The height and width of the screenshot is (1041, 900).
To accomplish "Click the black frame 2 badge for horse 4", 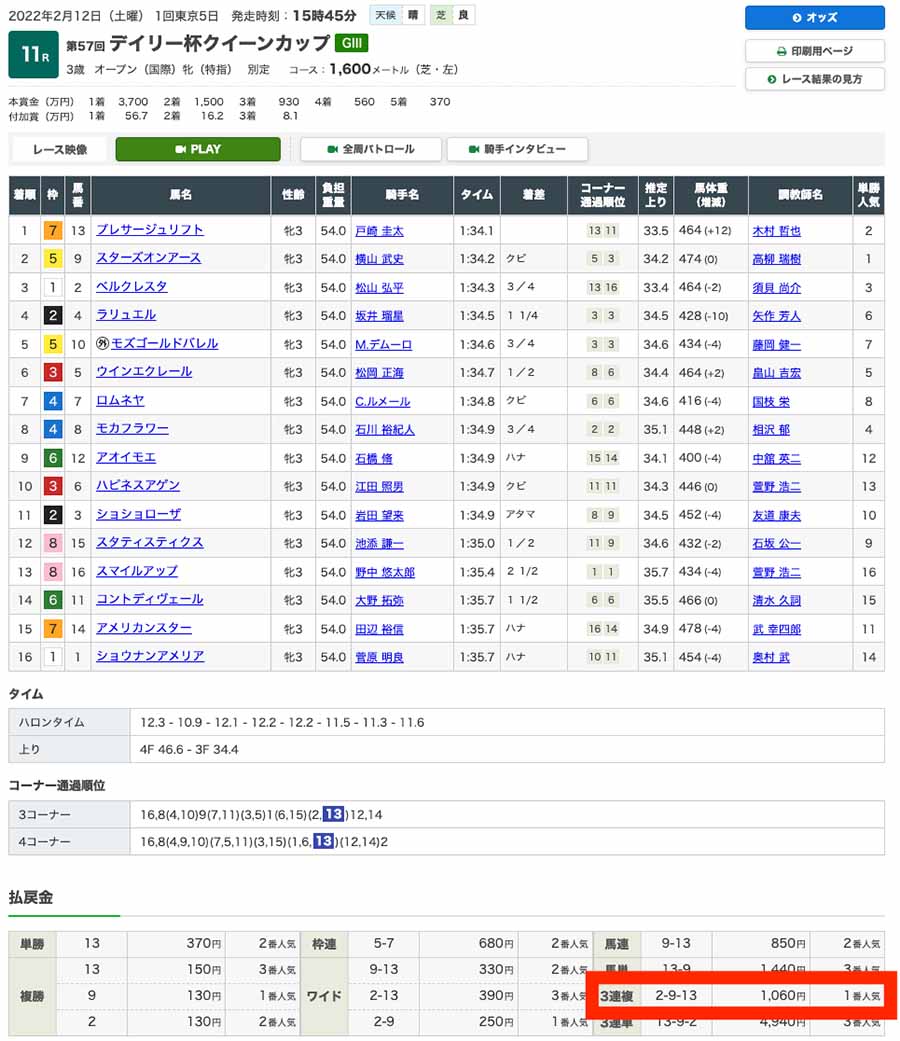I will 52,315.
